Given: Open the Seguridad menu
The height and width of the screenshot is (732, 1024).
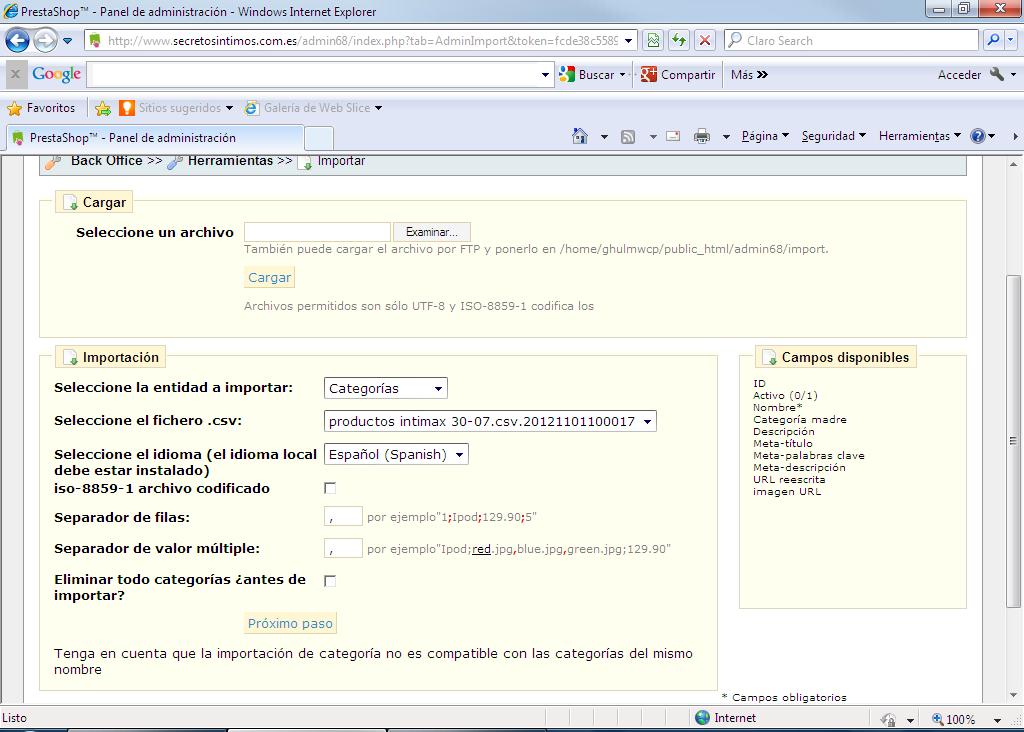Looking at the screenshot, I should point(833,136).
